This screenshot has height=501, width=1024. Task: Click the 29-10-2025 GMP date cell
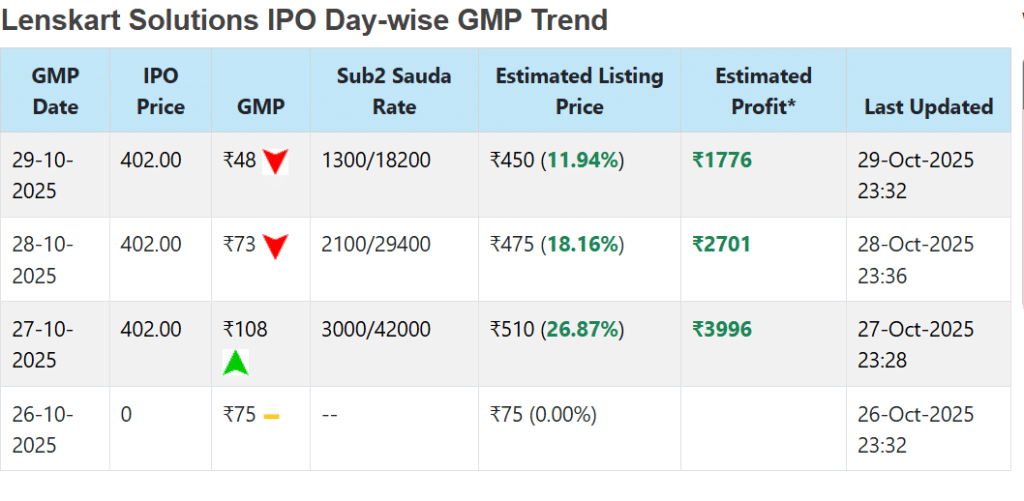coord(43,175)
